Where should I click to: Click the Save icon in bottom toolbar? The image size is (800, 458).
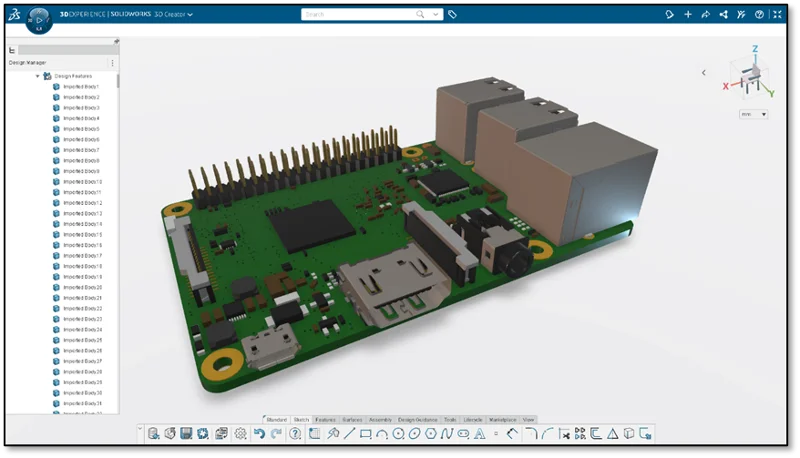186,434
